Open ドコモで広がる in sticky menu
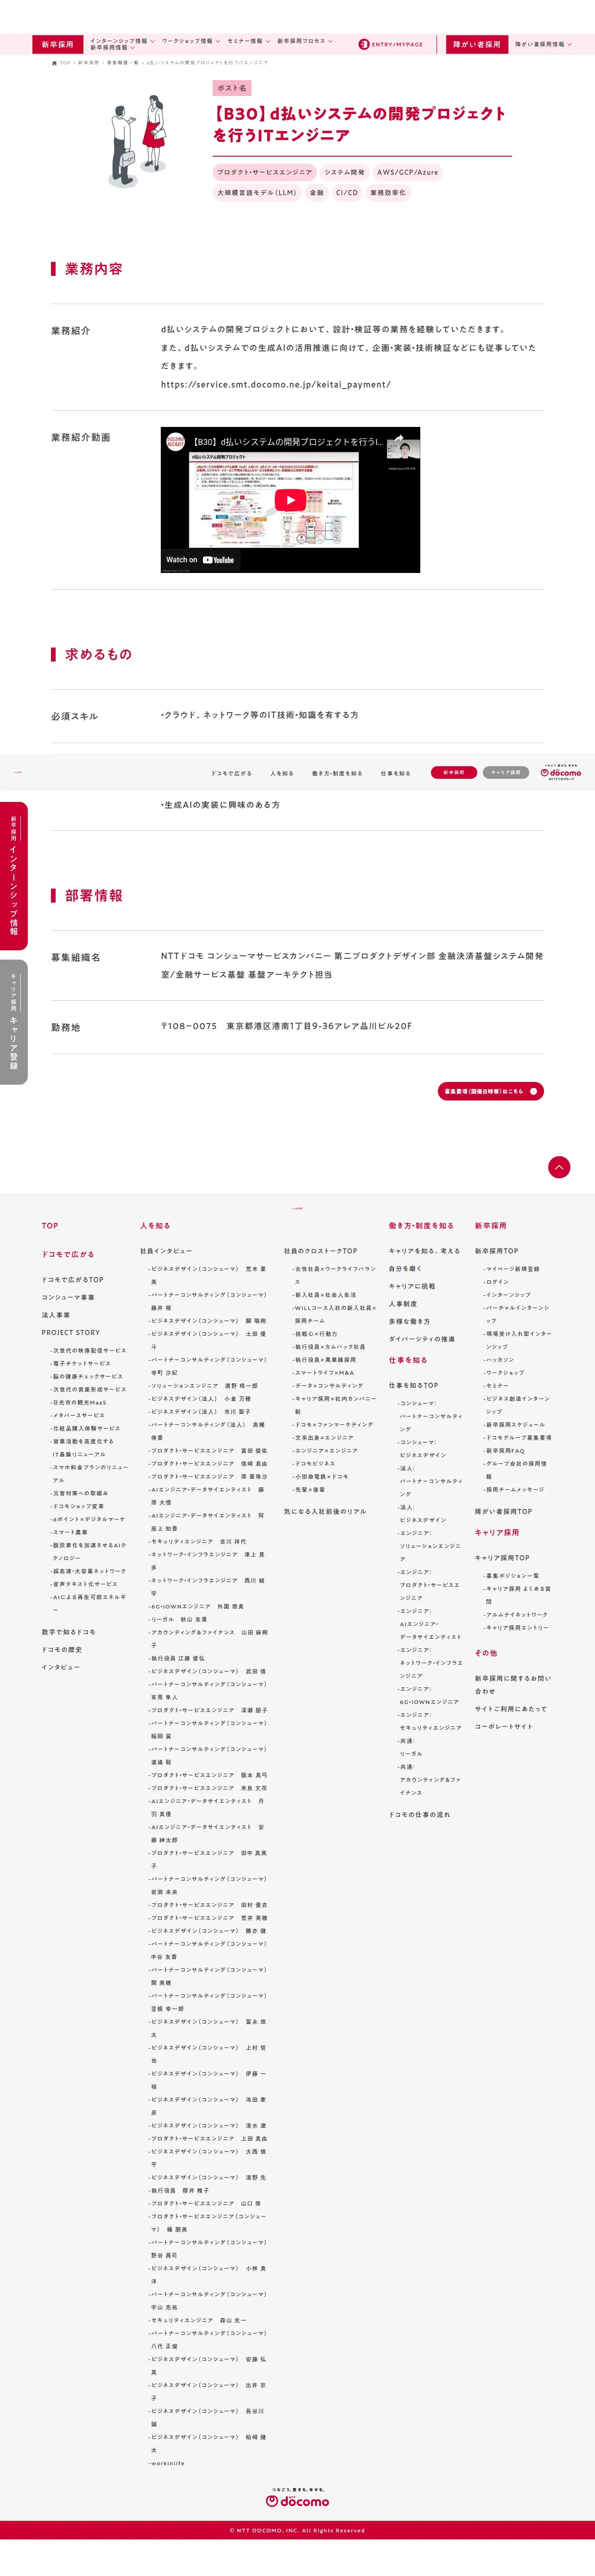Image resolution: width=595 pixels, height=2576 pixels. coord(232,773)
